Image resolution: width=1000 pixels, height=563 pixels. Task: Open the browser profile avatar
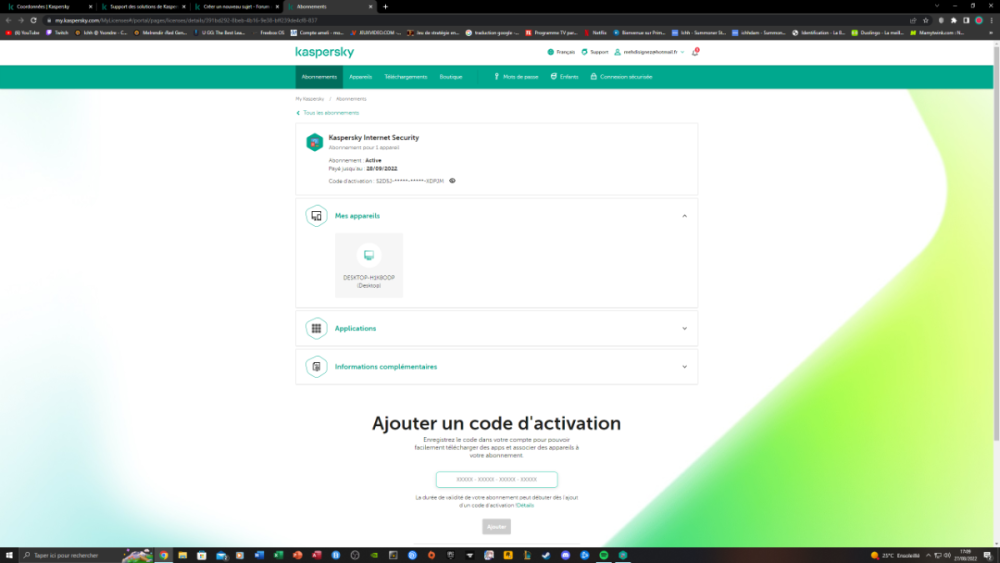[x=979, y=20]
